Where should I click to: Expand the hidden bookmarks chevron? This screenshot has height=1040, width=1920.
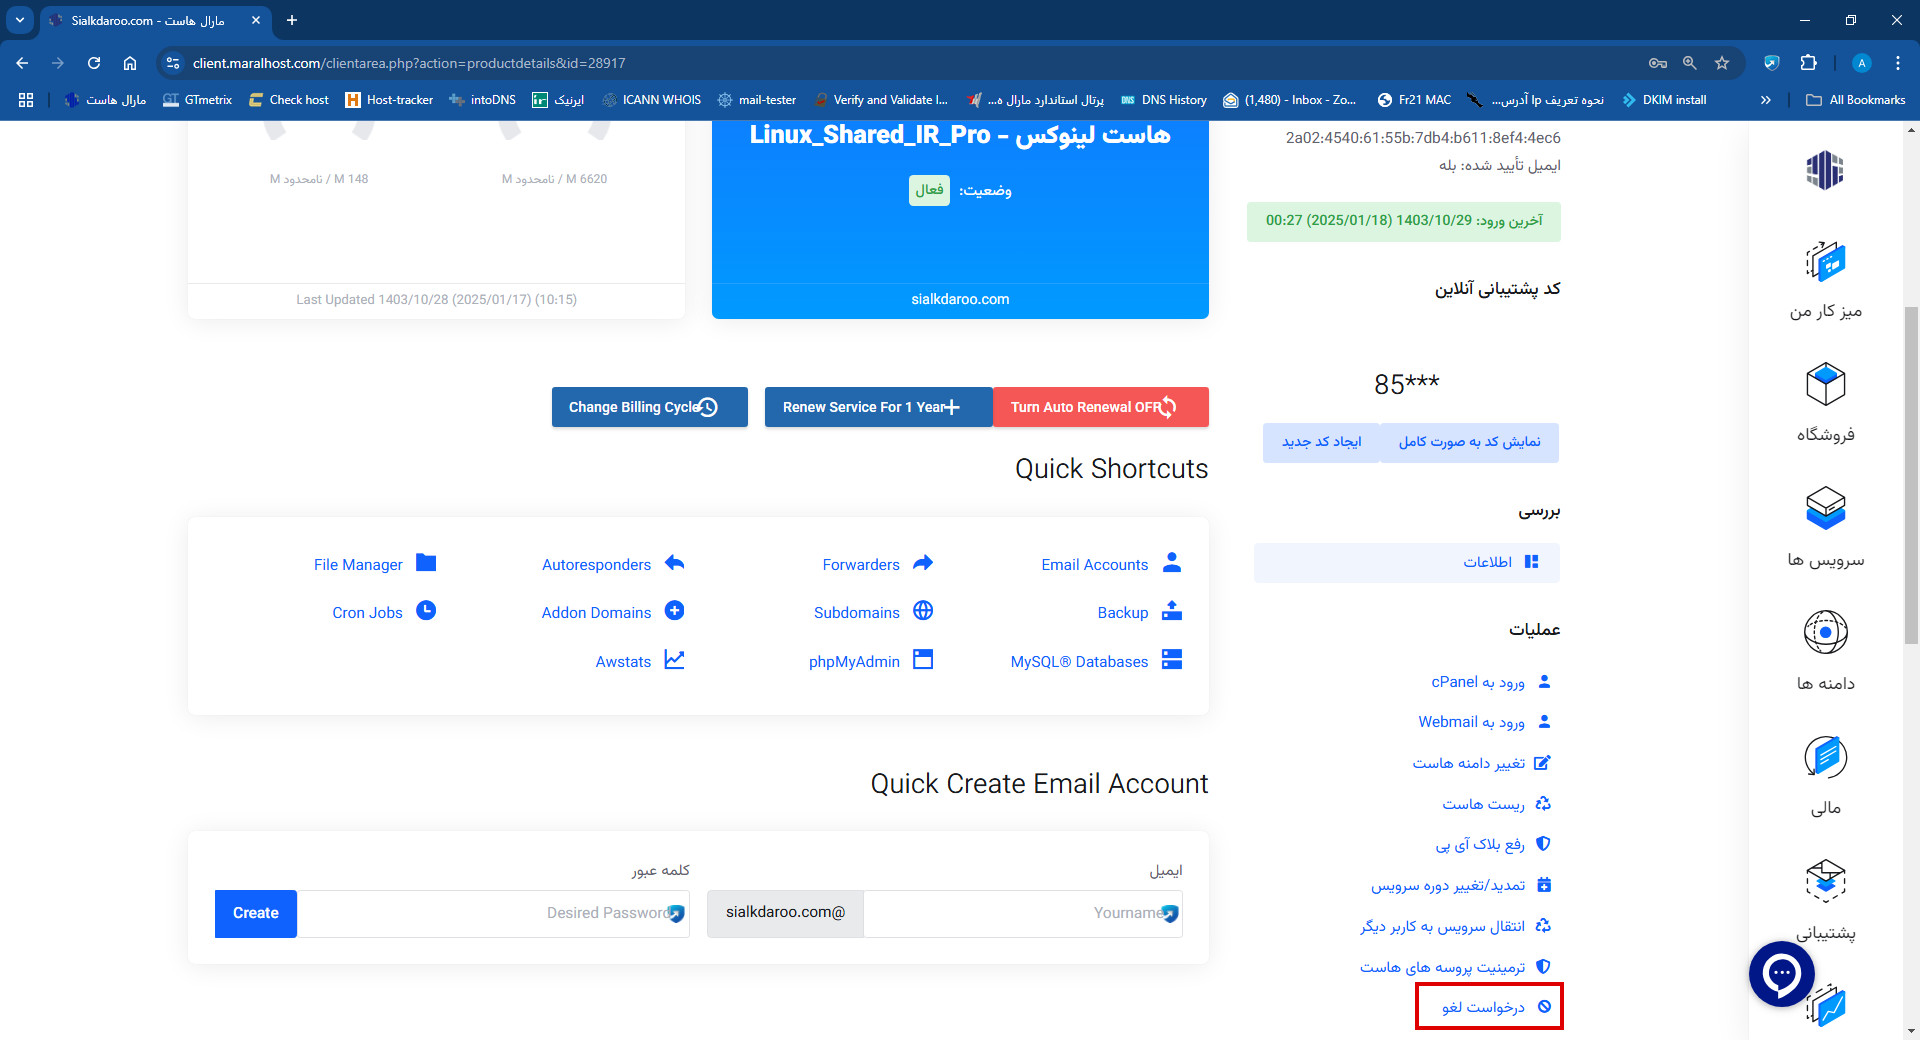[1766, 100]
